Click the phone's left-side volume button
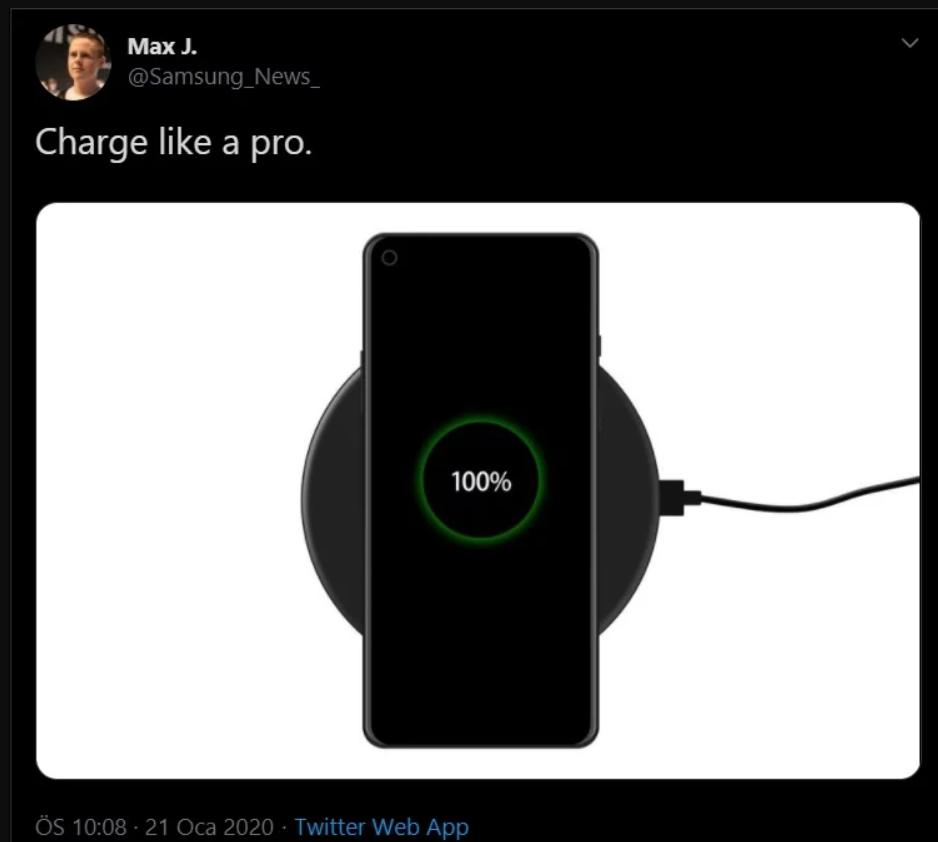938x842 pixels. 361,359
